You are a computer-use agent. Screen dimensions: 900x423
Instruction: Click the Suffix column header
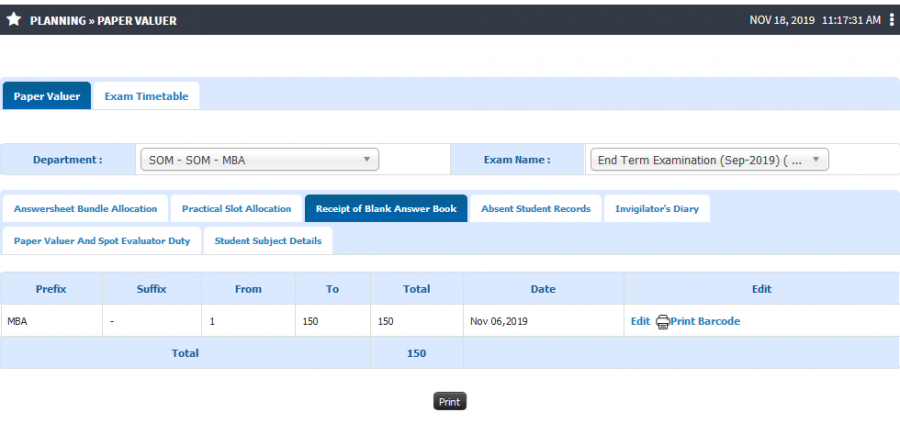152,289
